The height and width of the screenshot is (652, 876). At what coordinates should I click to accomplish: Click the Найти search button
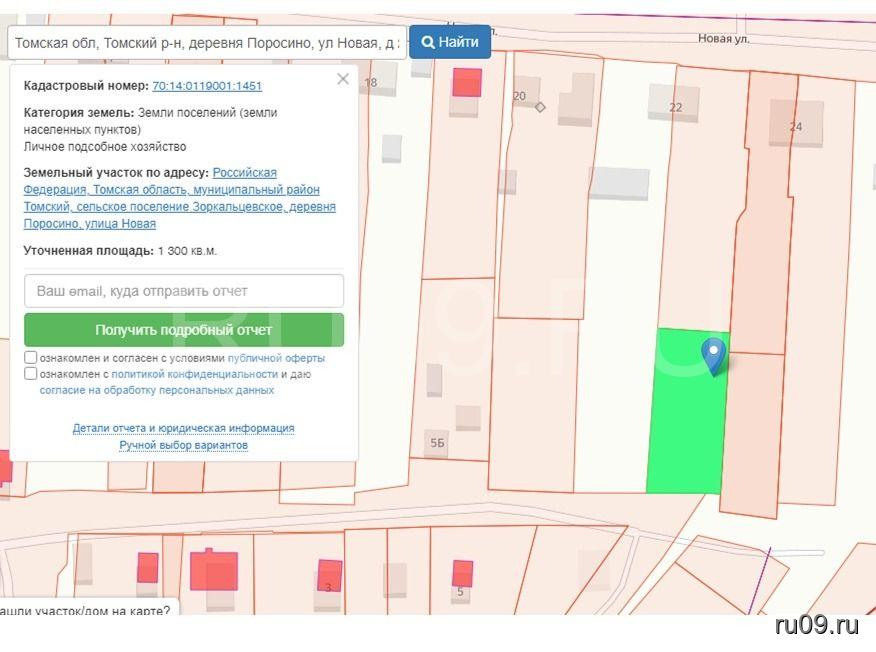click(450, 42)
